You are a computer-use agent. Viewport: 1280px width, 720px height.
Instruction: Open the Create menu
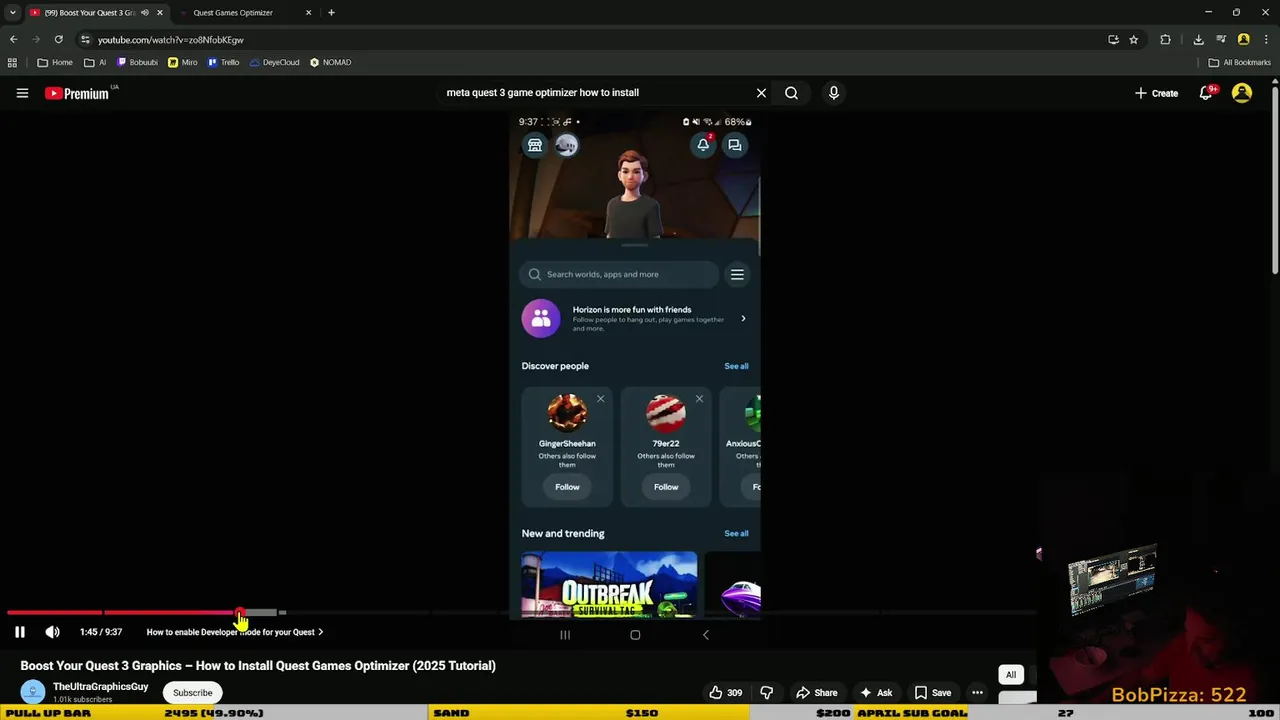click(x=1156, y=93)
